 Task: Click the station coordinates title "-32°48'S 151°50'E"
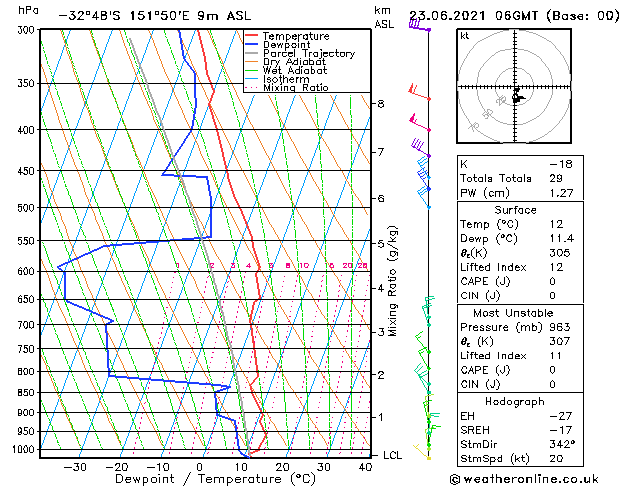tap(130, 16)
